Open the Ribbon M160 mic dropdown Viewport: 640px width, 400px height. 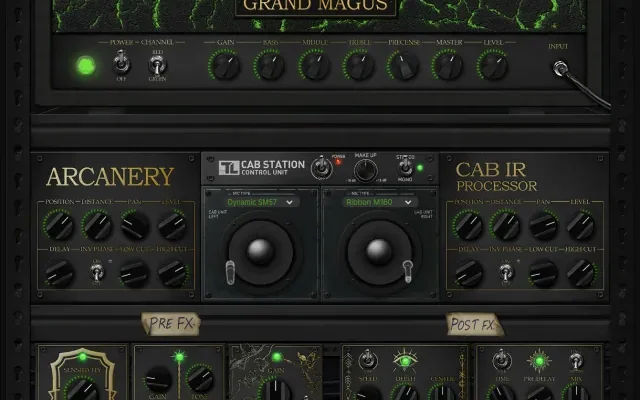tap(379, 201)
